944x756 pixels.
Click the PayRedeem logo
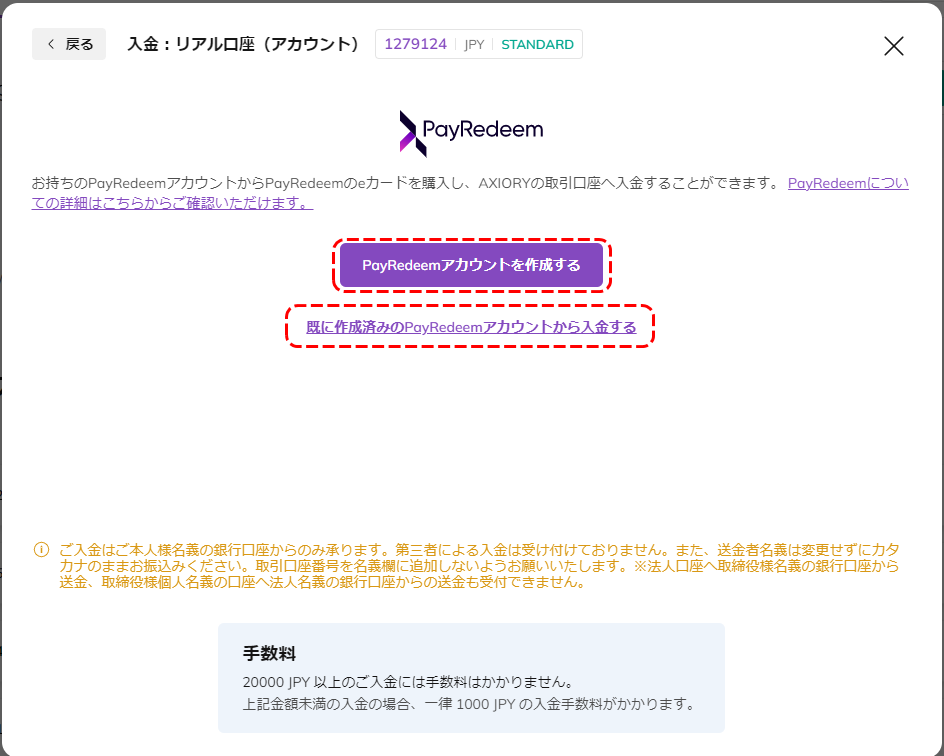point(471,133)
